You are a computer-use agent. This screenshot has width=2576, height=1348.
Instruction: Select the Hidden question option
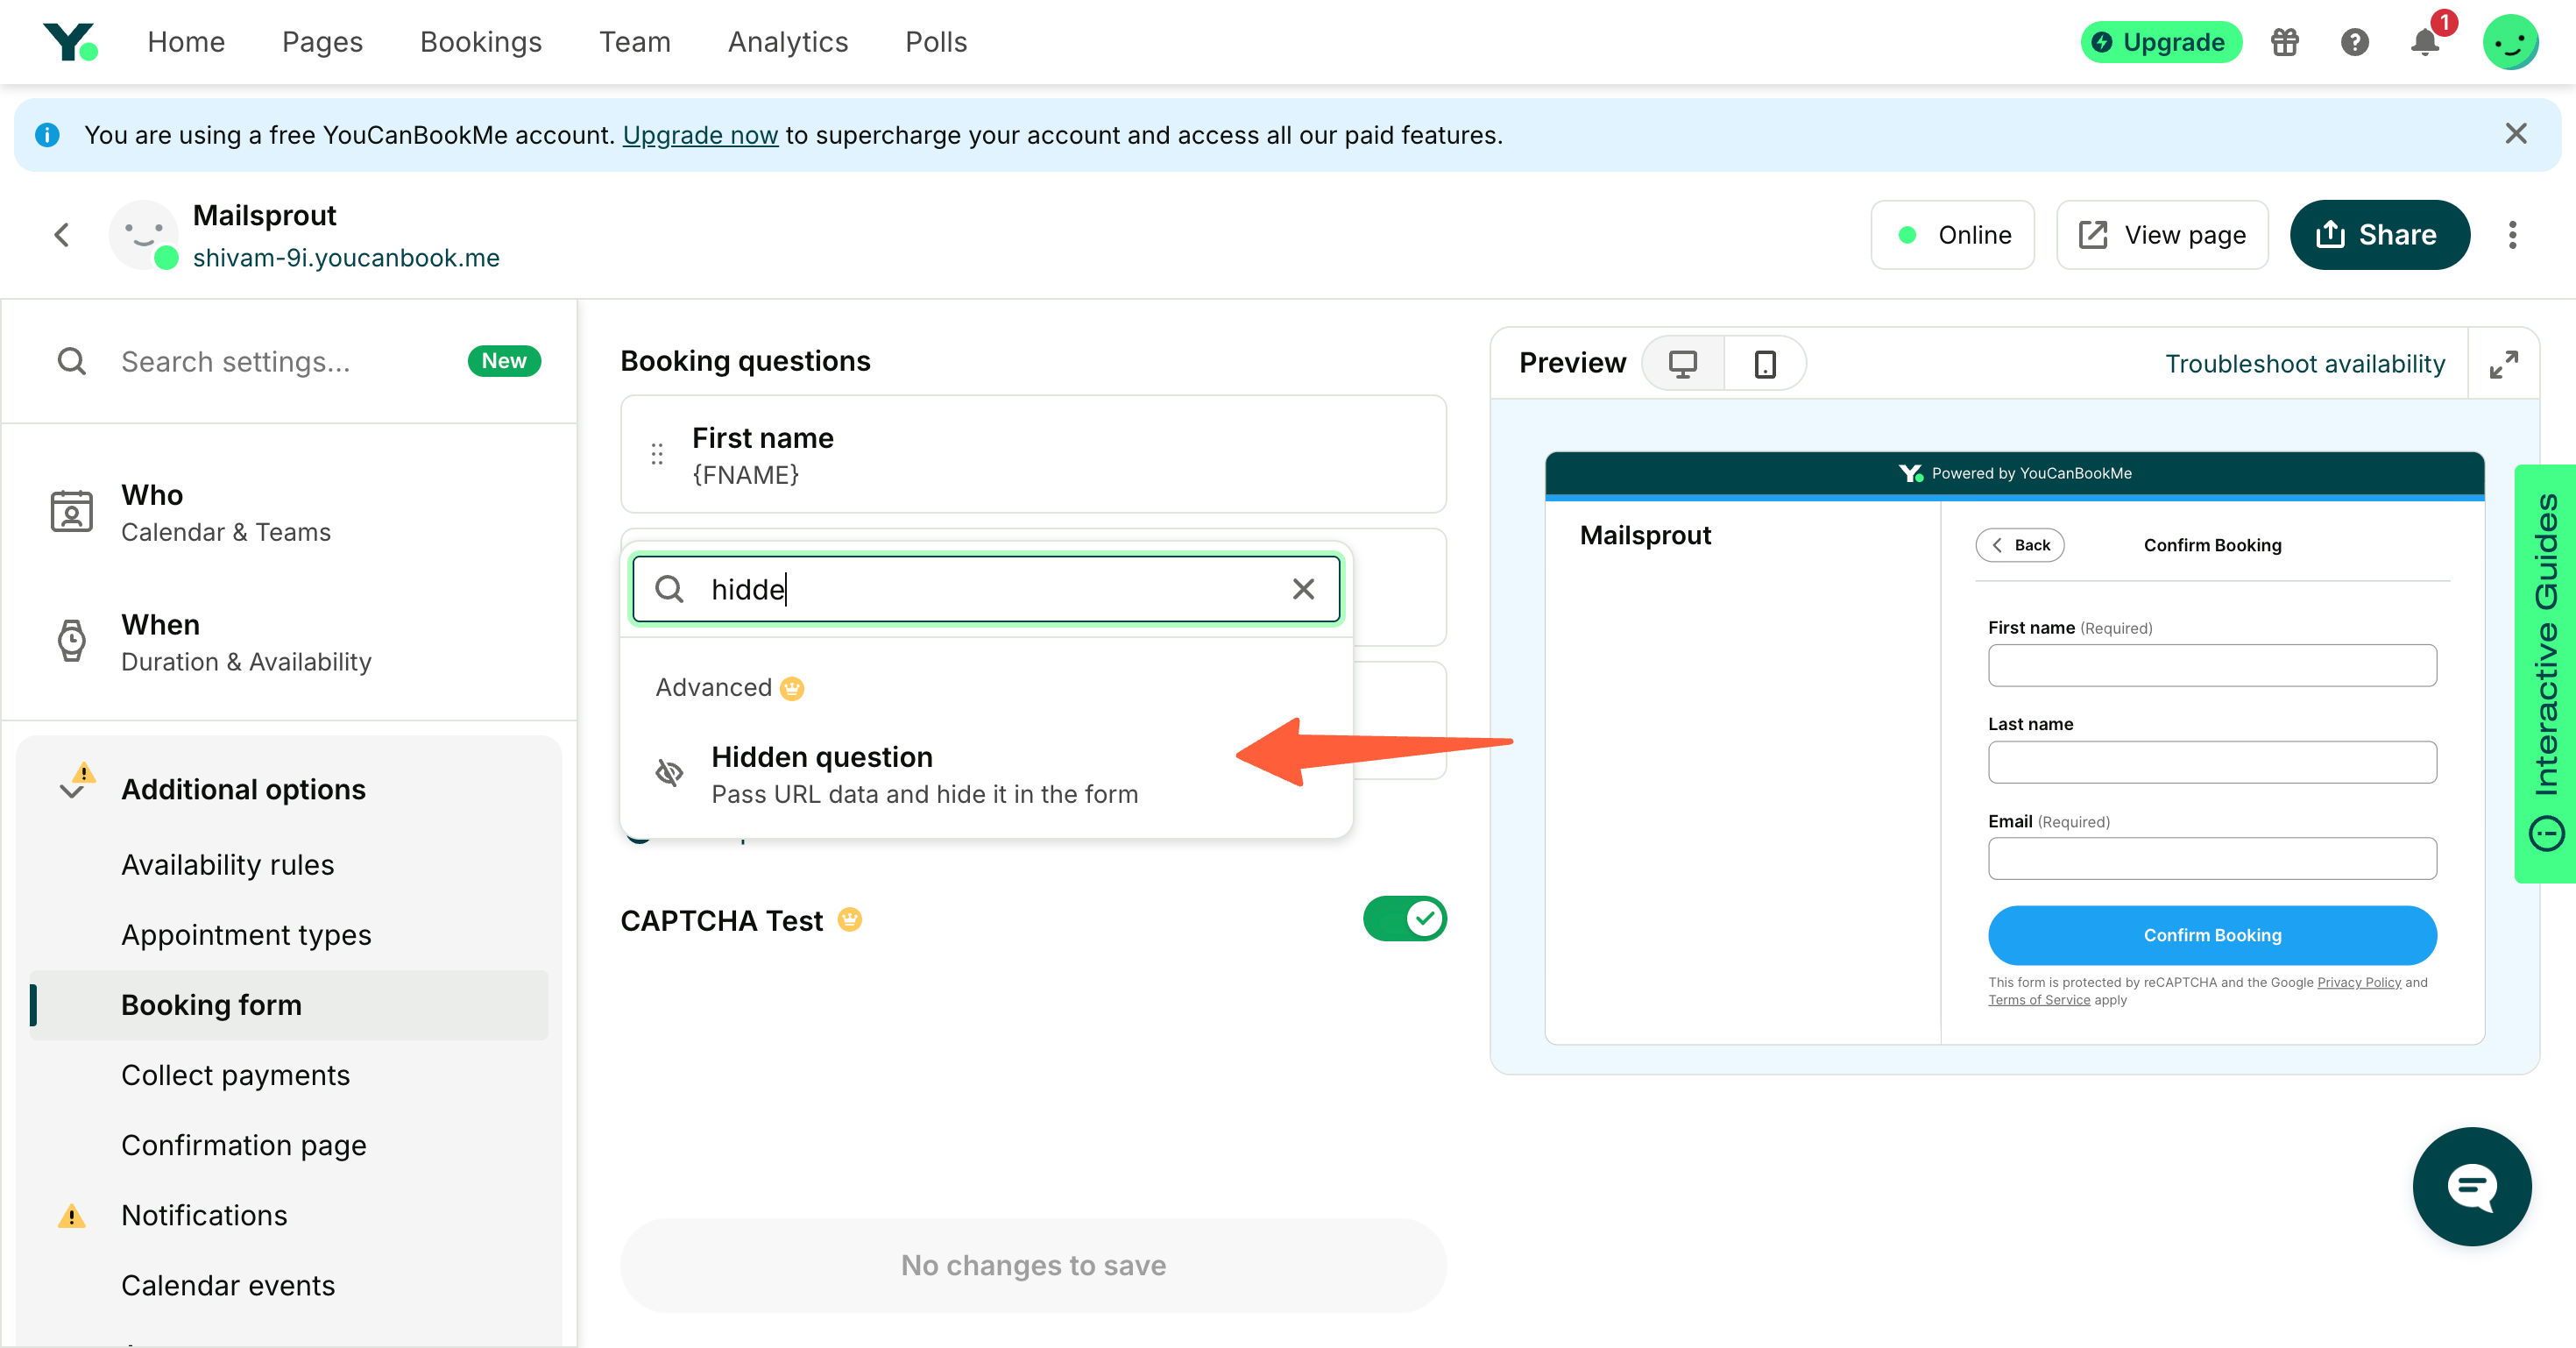click(x=985, y=774)
